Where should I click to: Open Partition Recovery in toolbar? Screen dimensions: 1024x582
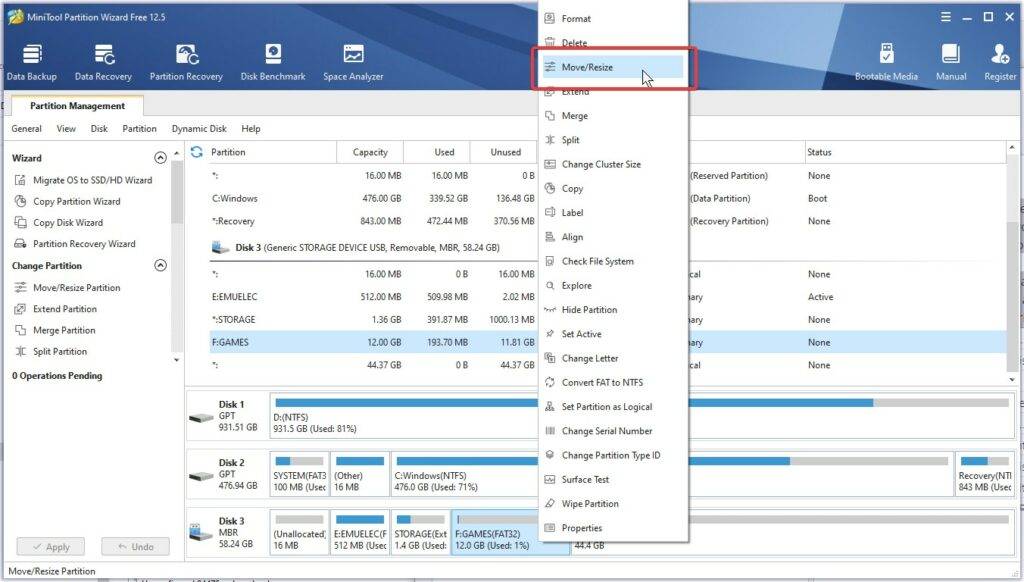tap(186, 63)
